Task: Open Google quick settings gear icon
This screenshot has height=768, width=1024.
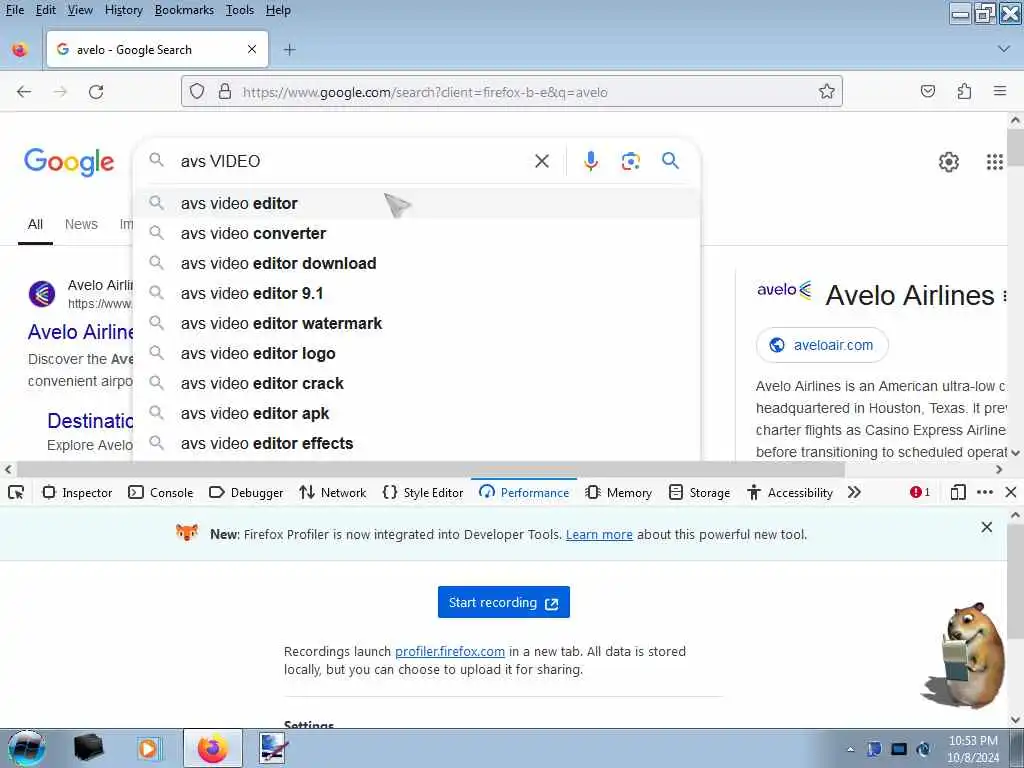Action: pos(948,161)
